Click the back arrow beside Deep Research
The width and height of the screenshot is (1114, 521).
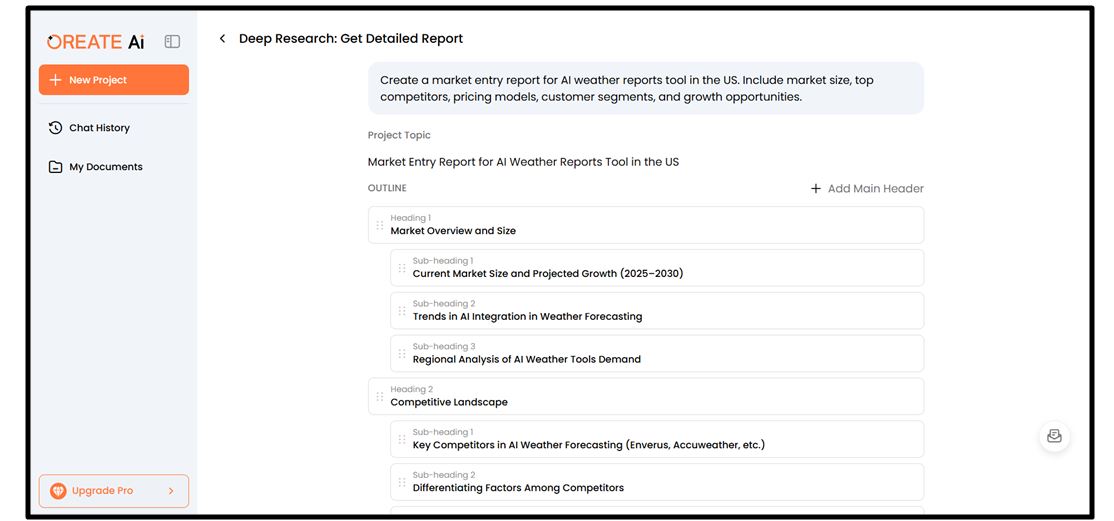click(x=222, y=39)
